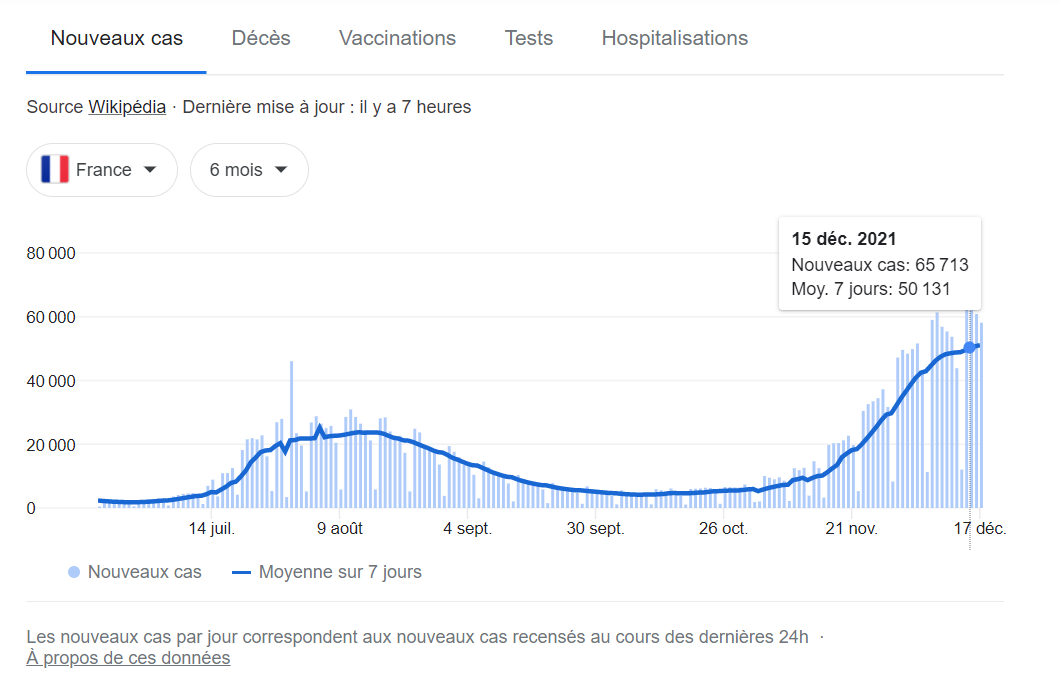Image resolution: width=1060 pixels, height=700 pixels.
Task: Open the 6 mois period dropdown
Action: (236, 170)
